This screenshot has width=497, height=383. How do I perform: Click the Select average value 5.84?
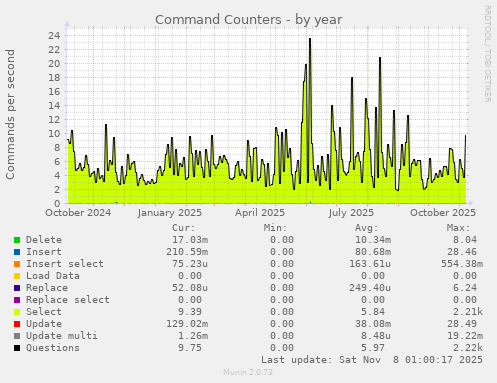pos(373,312)
